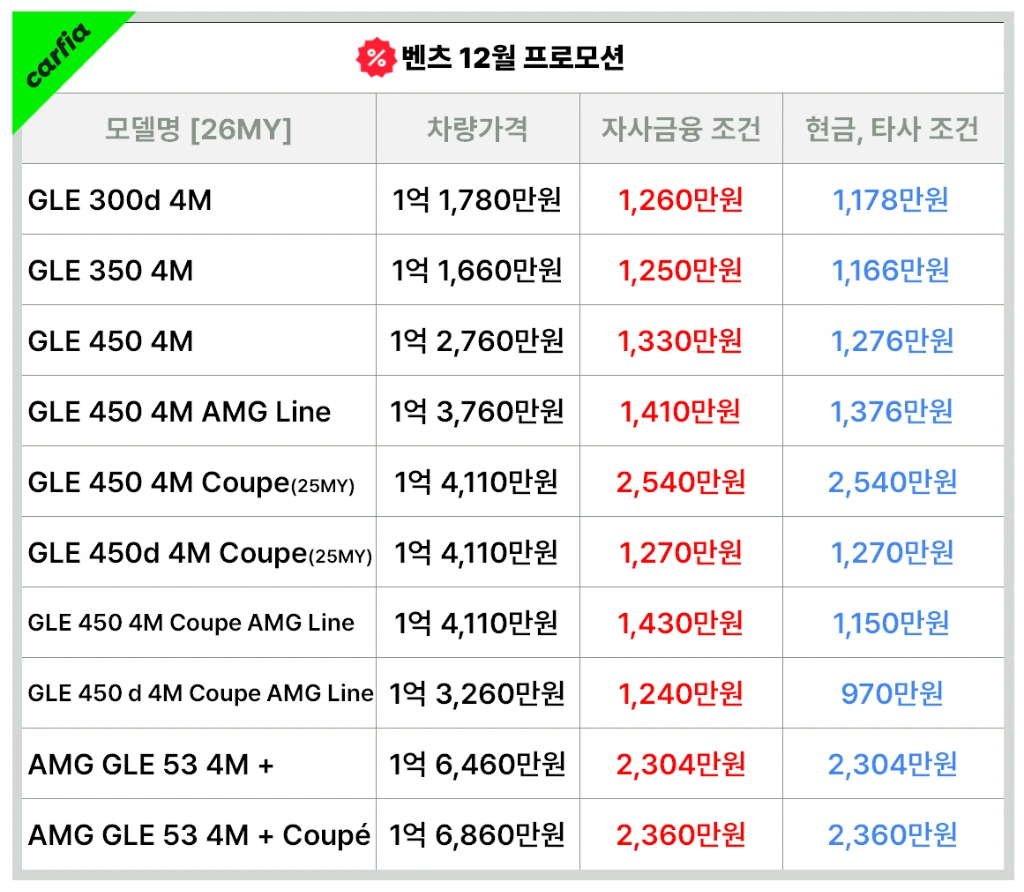Select the "GLE 350 4M" model name
The height and width of the screenshot is (892, 1024).
(111, 270)
